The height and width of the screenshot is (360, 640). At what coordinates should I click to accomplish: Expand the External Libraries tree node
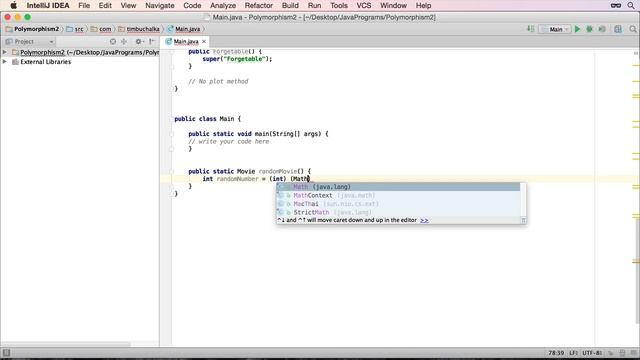[4, 62]
